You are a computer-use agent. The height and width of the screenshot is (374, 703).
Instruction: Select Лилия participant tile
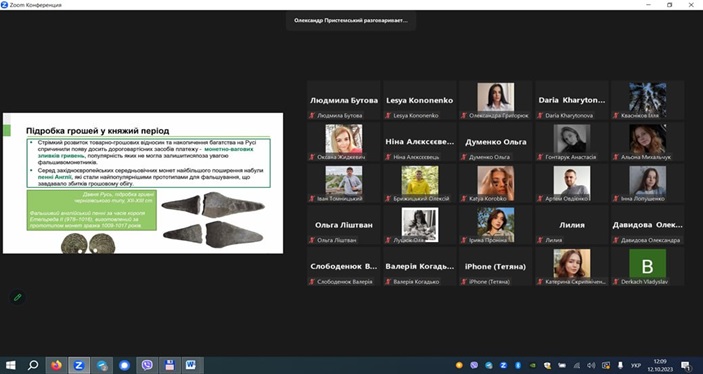click(572, 225)
